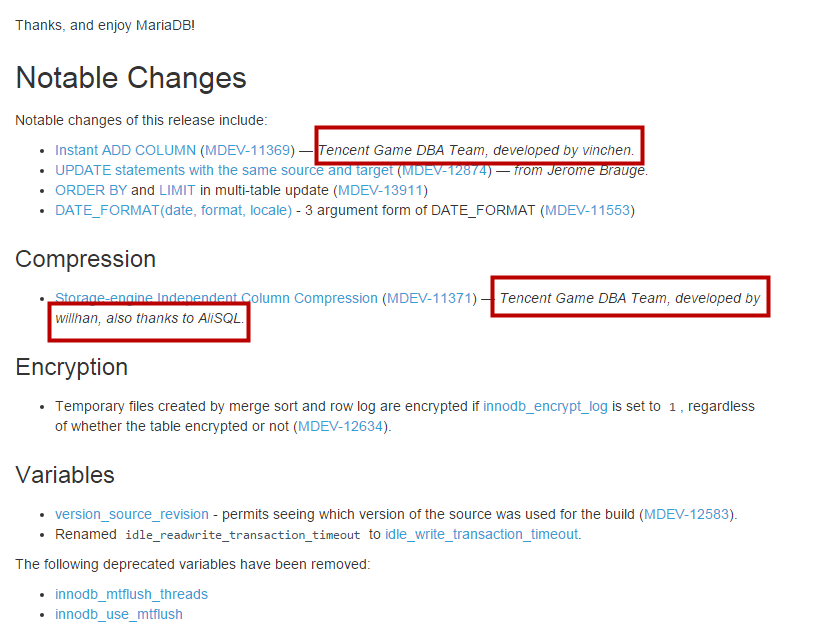Follow the ORDER BY link
This screenshot has height=629, width=822.
click(x=91, y=190)
